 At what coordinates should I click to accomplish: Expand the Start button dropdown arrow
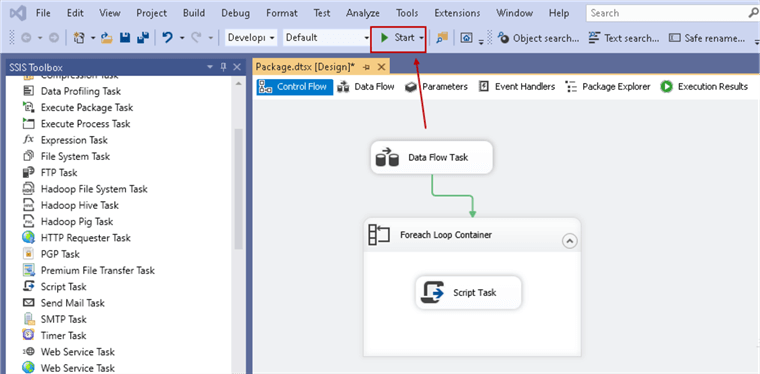point(422,38)
